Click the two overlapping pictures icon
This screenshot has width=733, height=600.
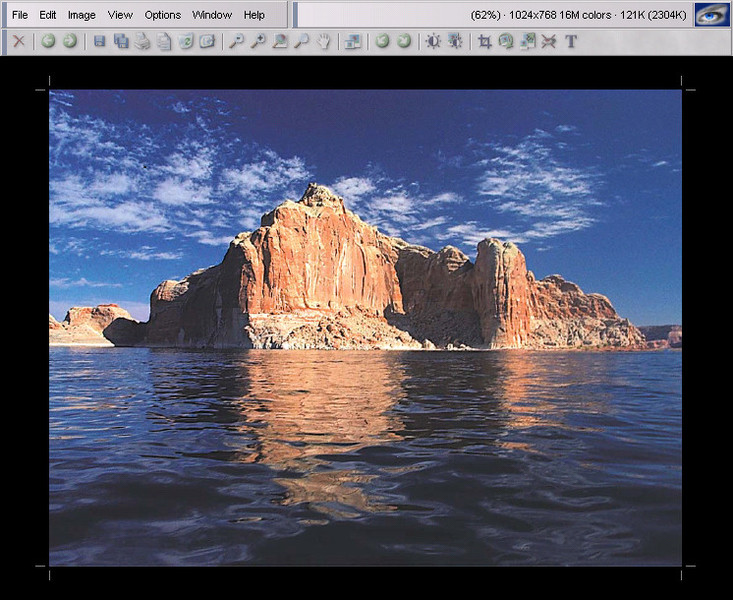(x=352, y=41)
